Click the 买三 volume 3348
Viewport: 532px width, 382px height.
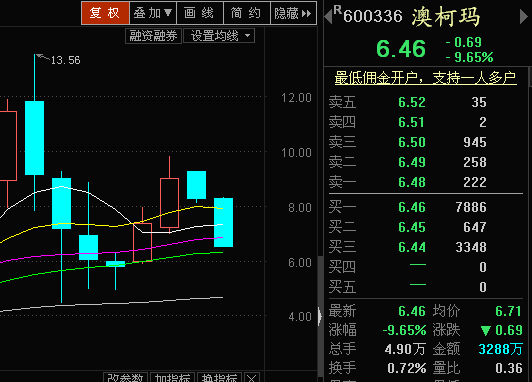coord(471,247)
